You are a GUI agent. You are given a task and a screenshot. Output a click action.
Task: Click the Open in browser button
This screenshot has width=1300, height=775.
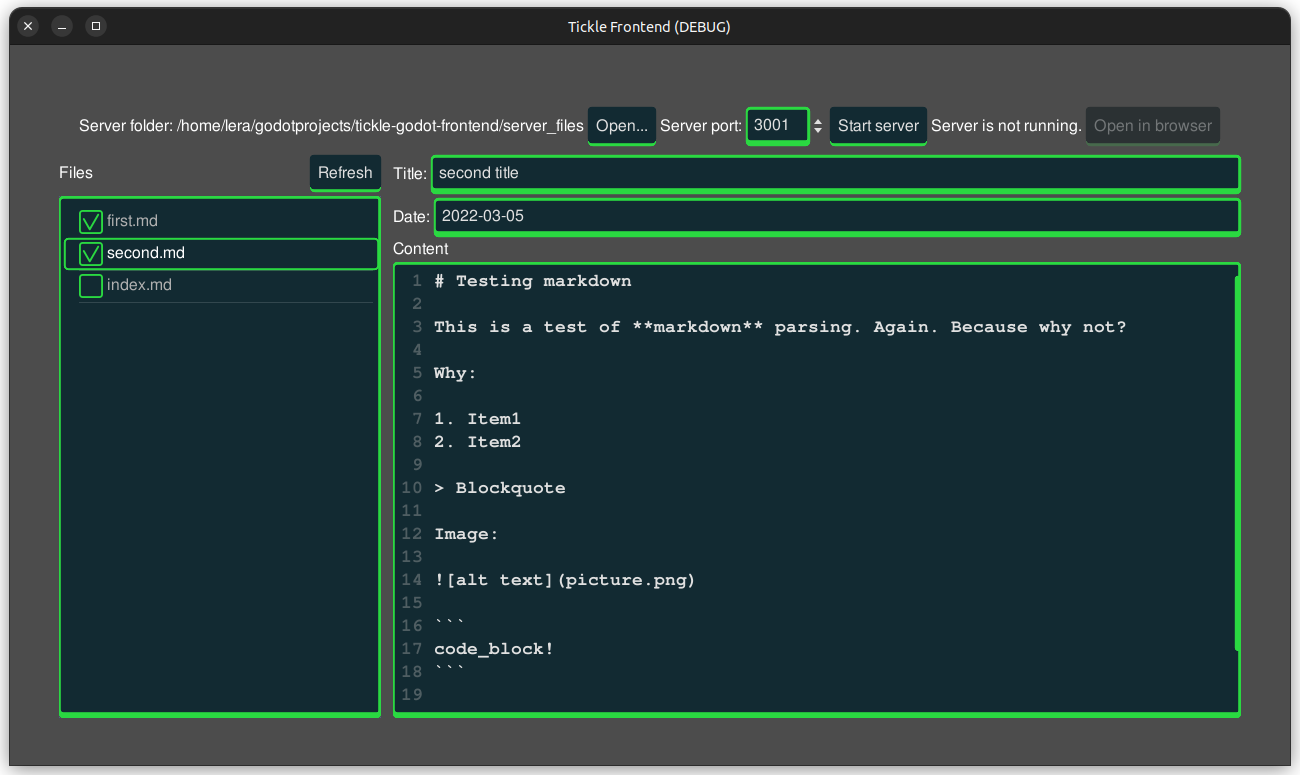tap(1152, 126)
